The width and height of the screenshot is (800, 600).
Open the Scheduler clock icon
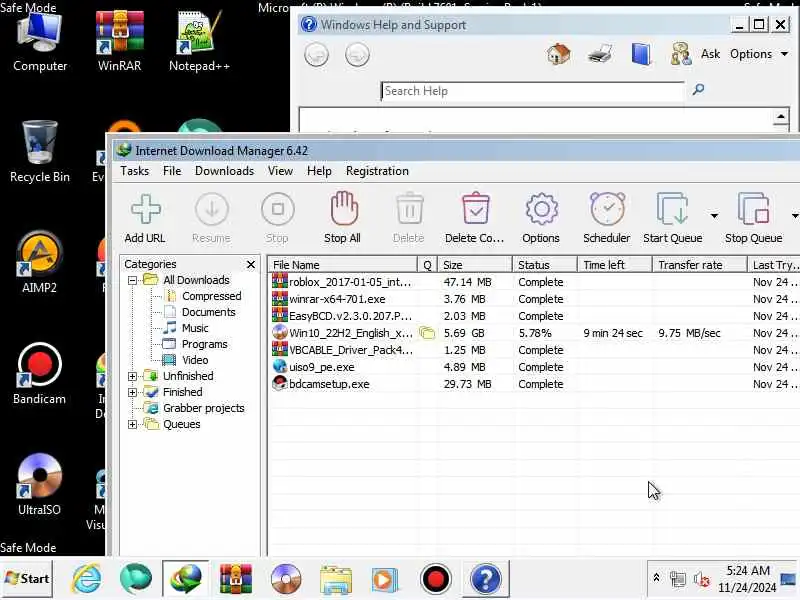607,208
